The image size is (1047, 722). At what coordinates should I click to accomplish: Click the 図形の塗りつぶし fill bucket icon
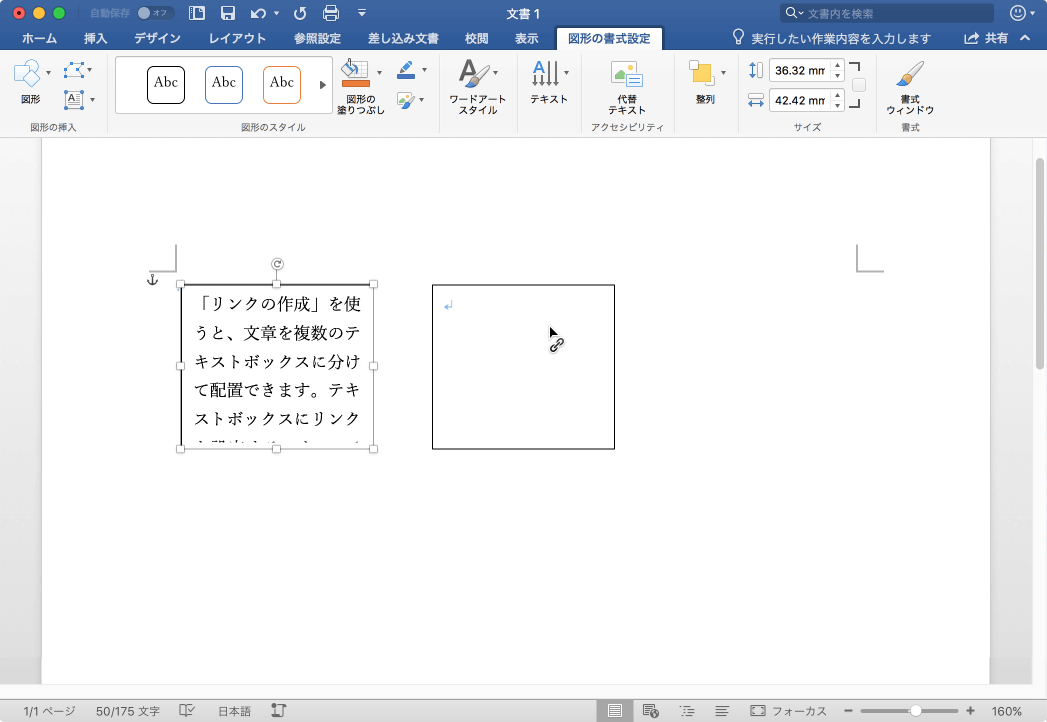pos(356,73)
